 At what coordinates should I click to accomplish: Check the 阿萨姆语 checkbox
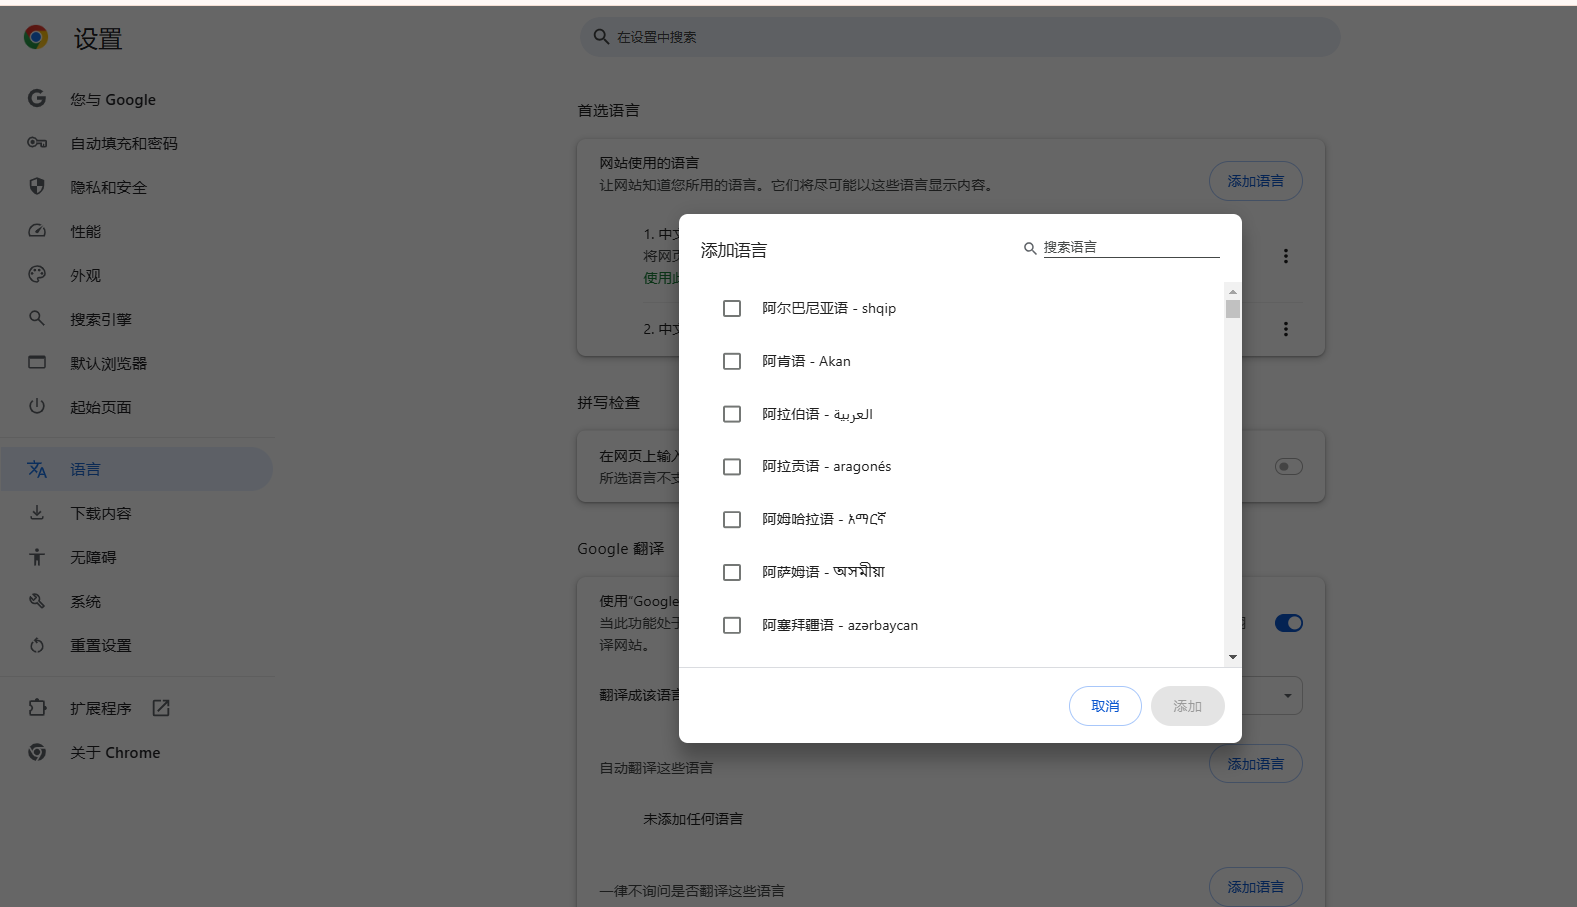click(x=732, y=572)
